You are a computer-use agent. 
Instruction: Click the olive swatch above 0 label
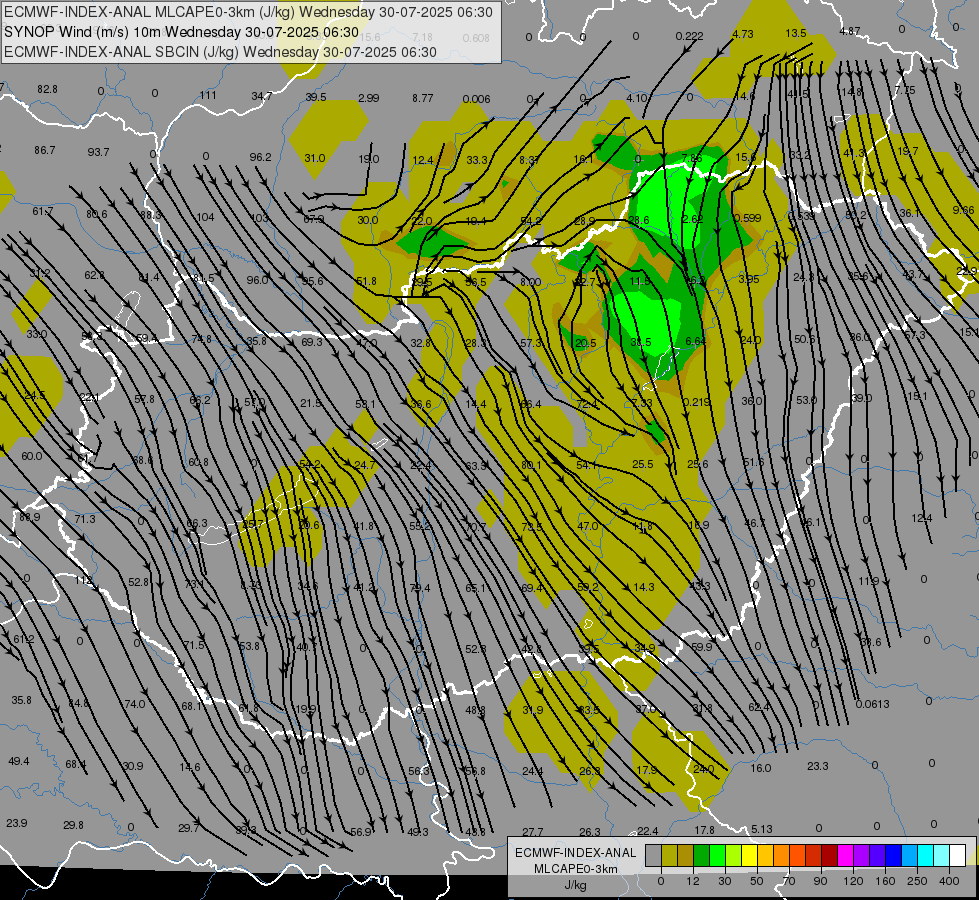point(669,856)
